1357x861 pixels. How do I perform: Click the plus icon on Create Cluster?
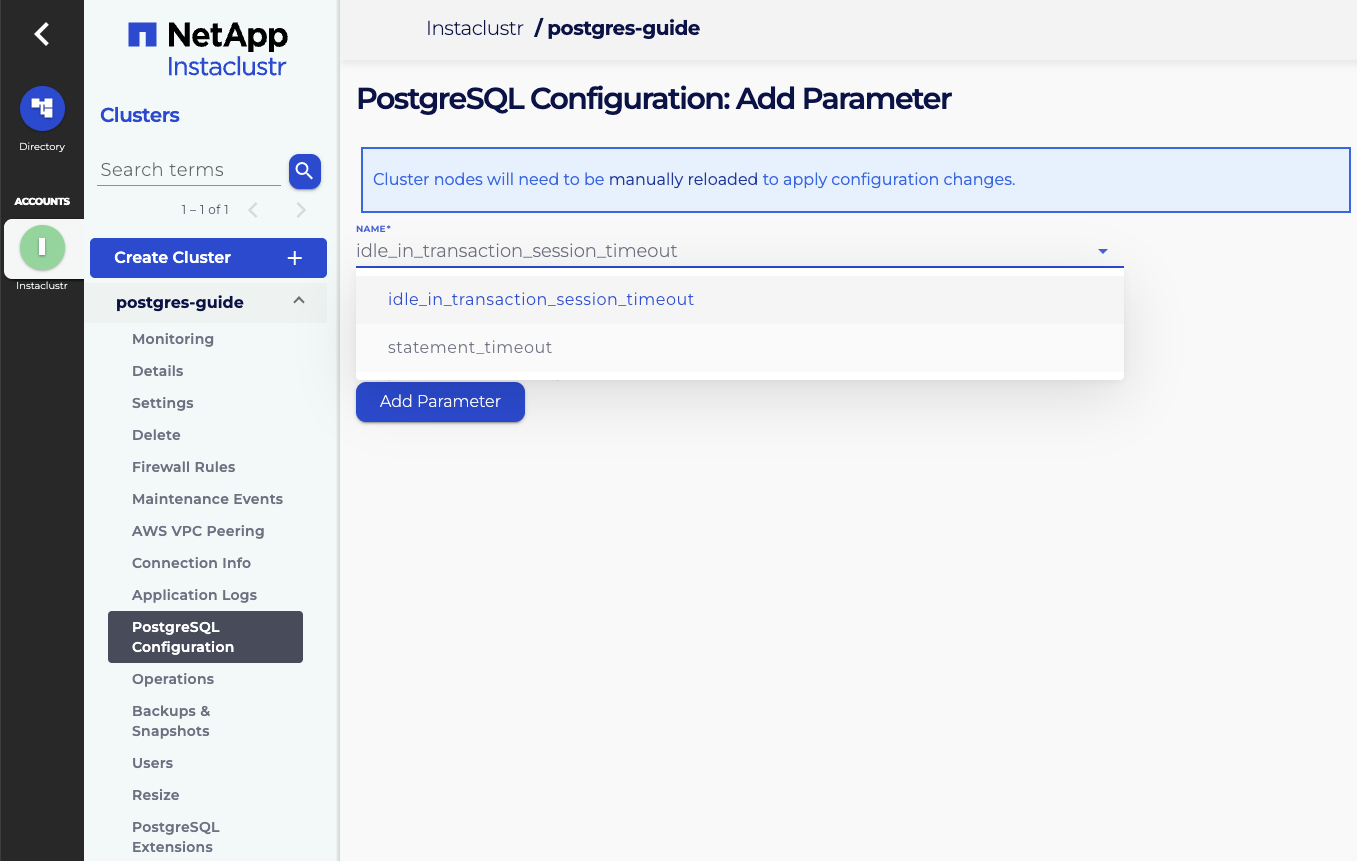point(295,258)
